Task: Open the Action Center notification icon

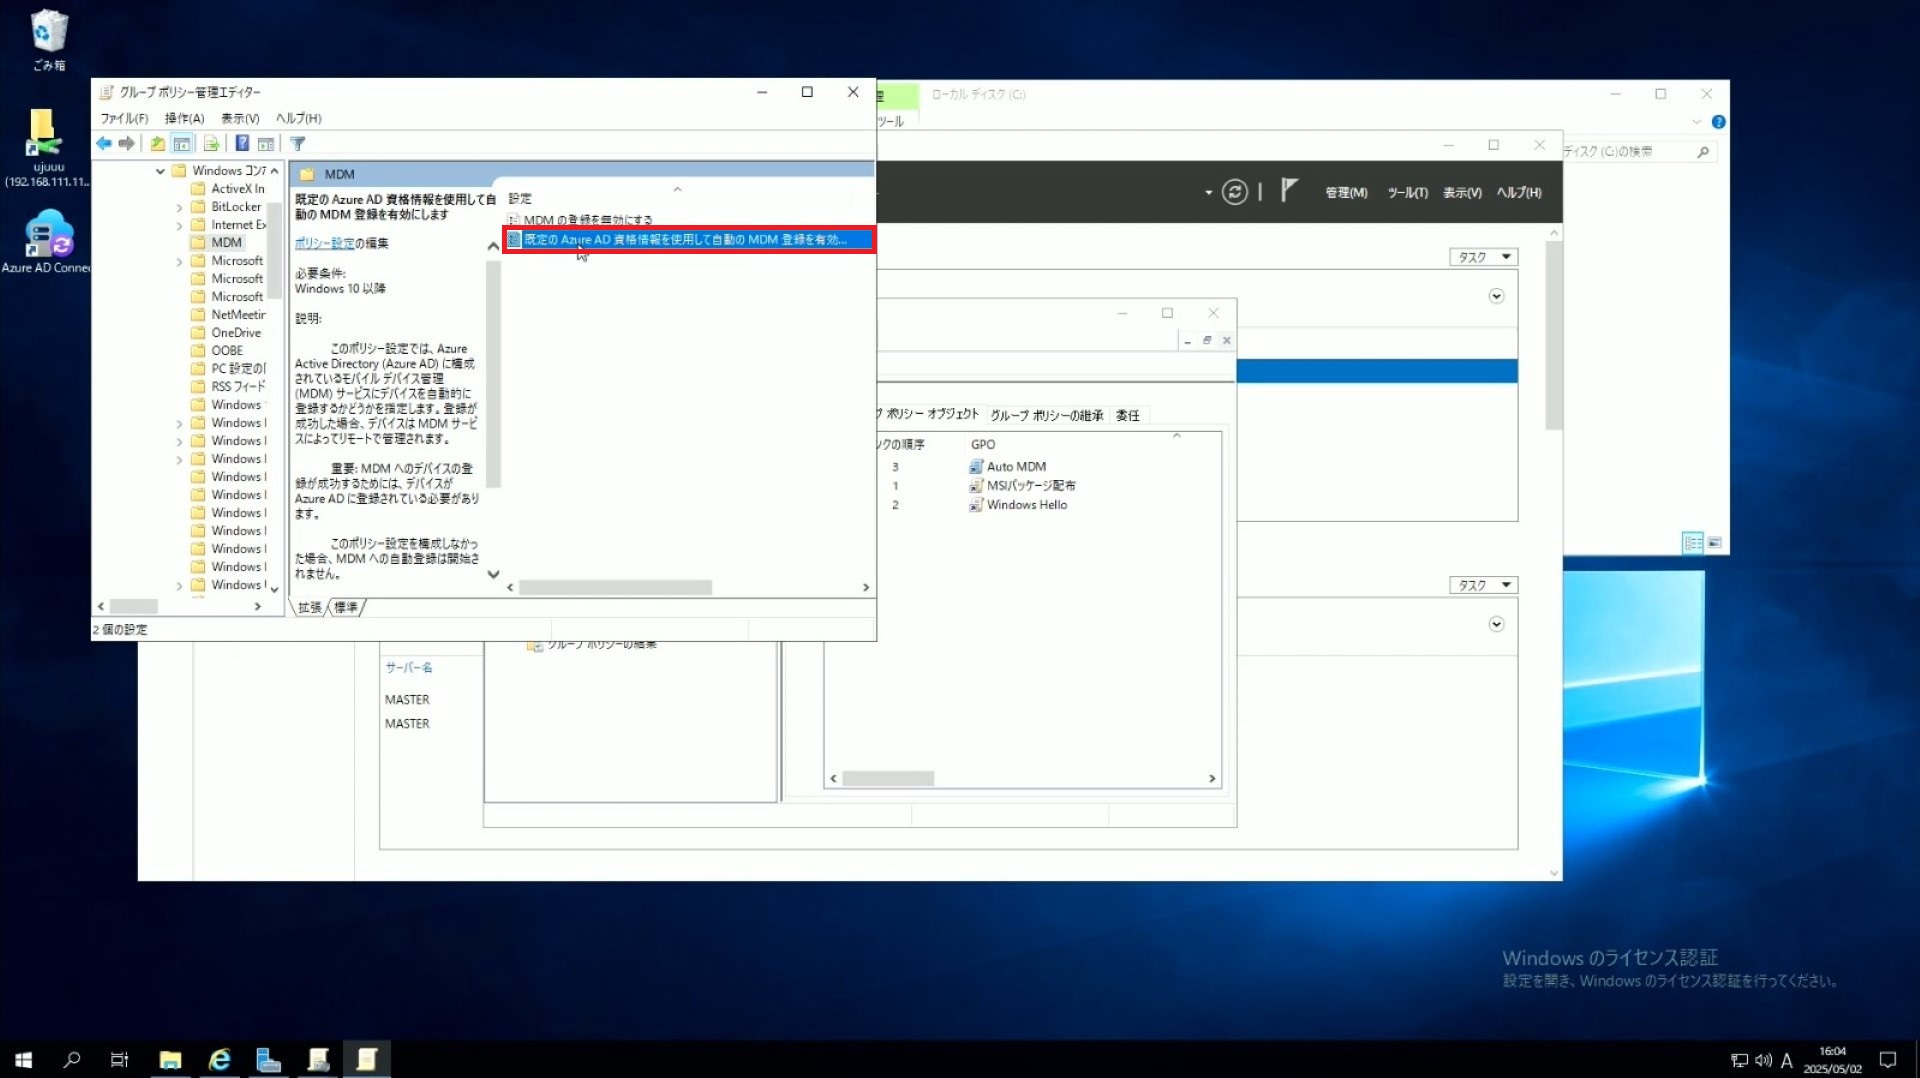Action: (1888, 1060)
